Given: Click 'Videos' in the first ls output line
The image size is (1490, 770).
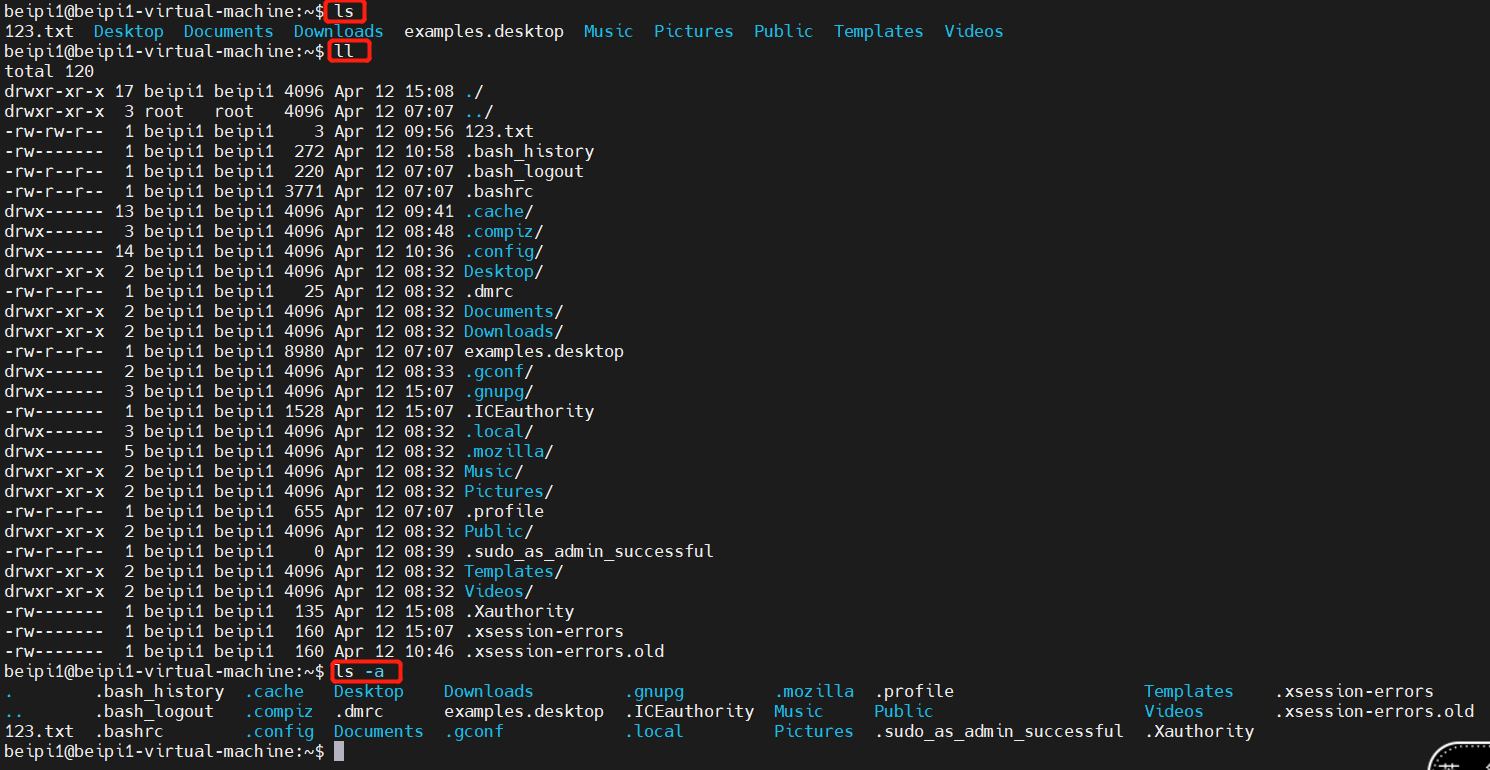Looking at the screenshot, I should 974,31.
